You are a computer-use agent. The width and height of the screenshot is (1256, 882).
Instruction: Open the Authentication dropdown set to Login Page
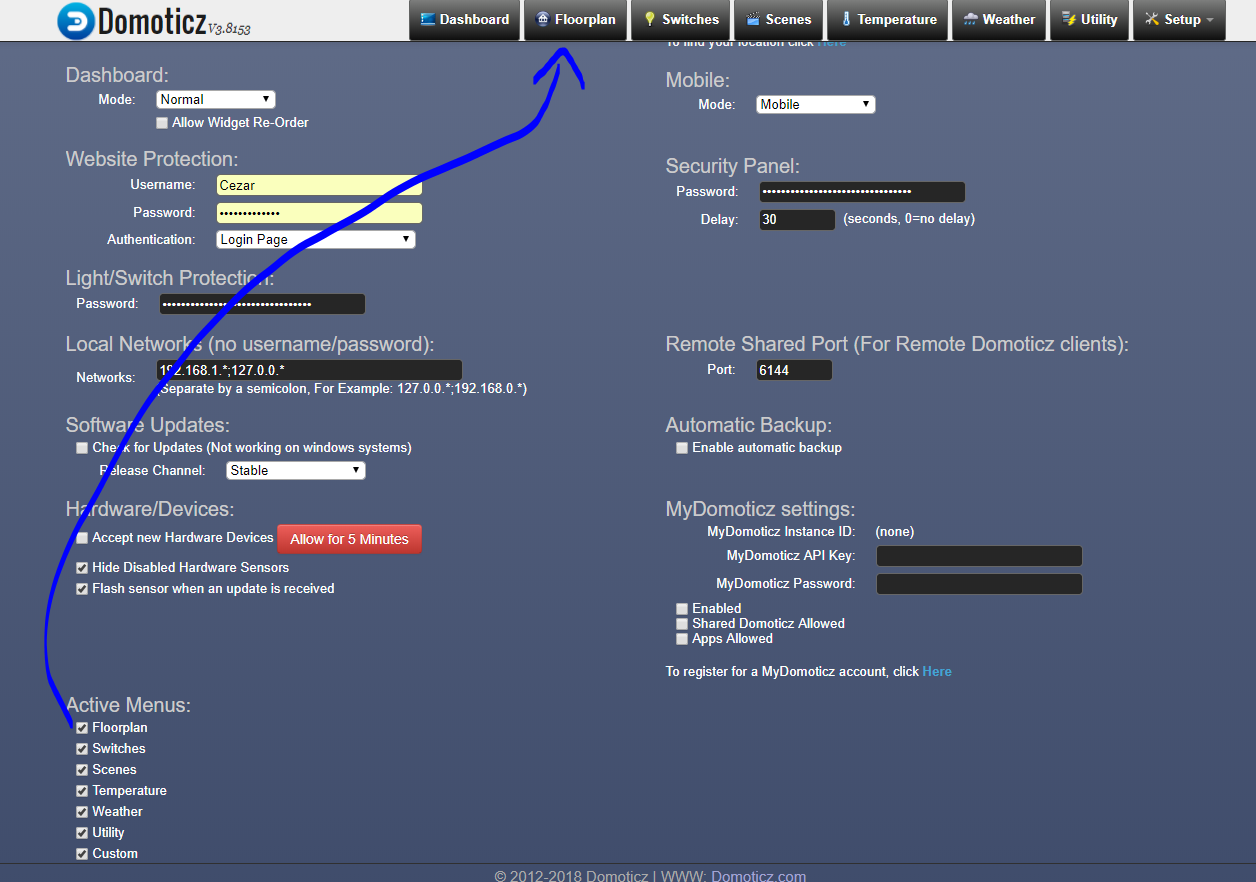pos(316,239)
